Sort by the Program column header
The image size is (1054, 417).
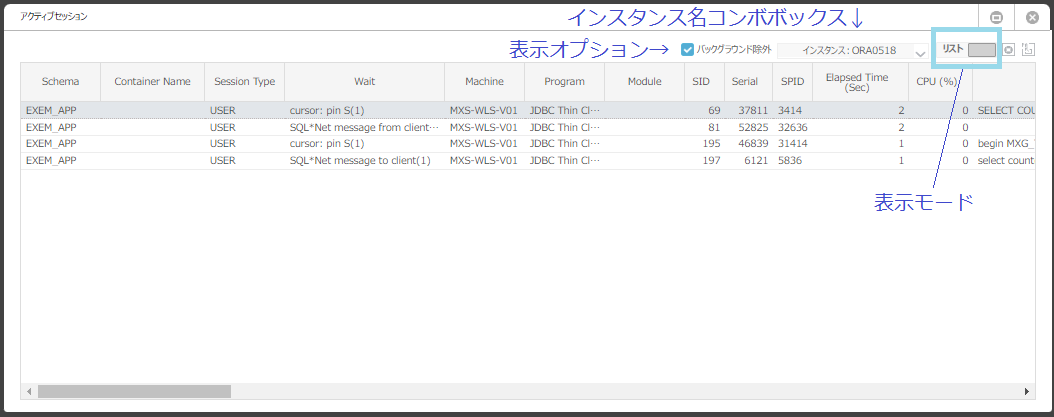[x=565, y=81]
